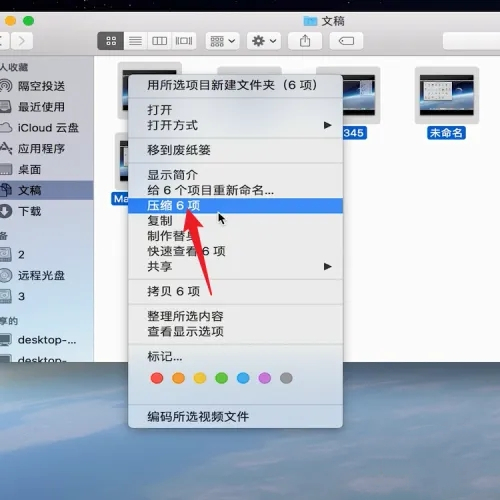Select the 未命名 file thumbnail

tap(447, 95)
